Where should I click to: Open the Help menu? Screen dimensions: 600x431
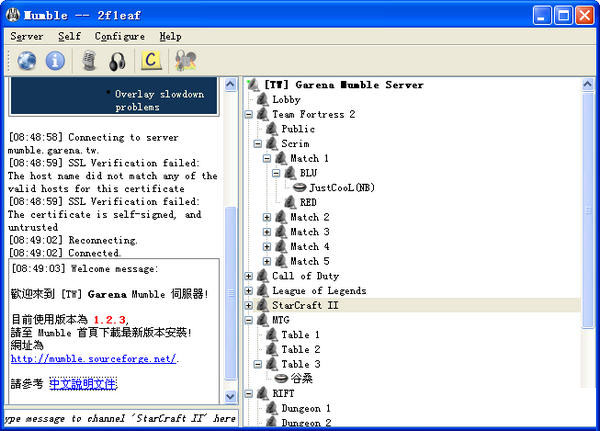170,36
